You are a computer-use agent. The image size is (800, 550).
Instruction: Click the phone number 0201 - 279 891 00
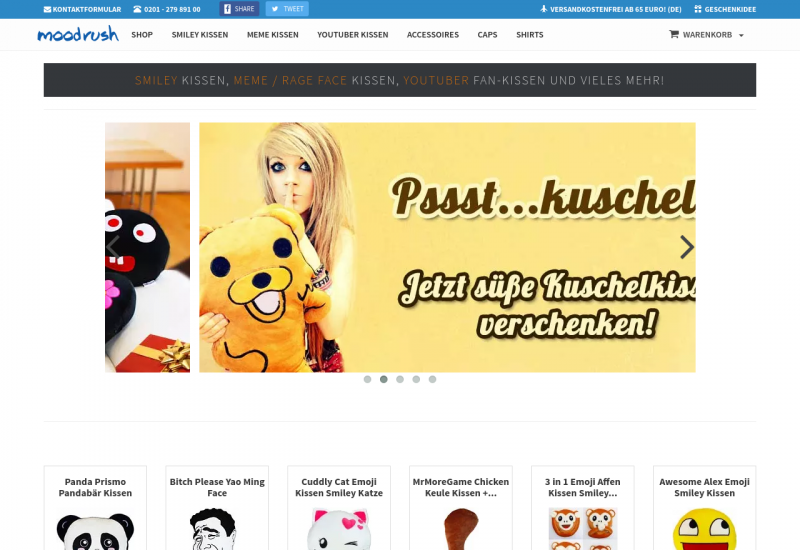(x=166, y=9)
